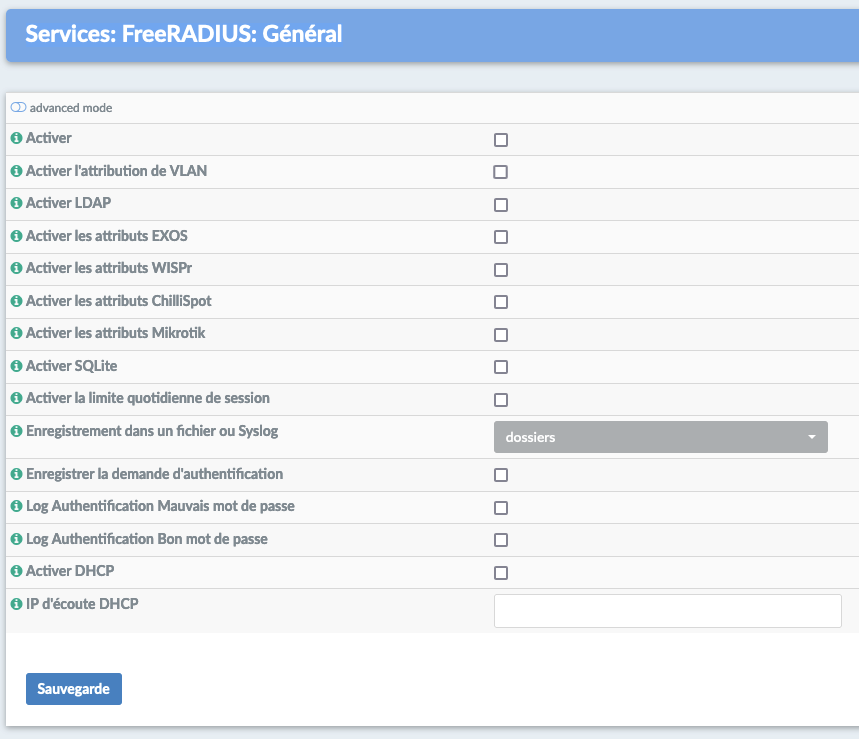Click the Sauvegarde button
The width and height of the screenshot is (859, 739).
point(74,689)
